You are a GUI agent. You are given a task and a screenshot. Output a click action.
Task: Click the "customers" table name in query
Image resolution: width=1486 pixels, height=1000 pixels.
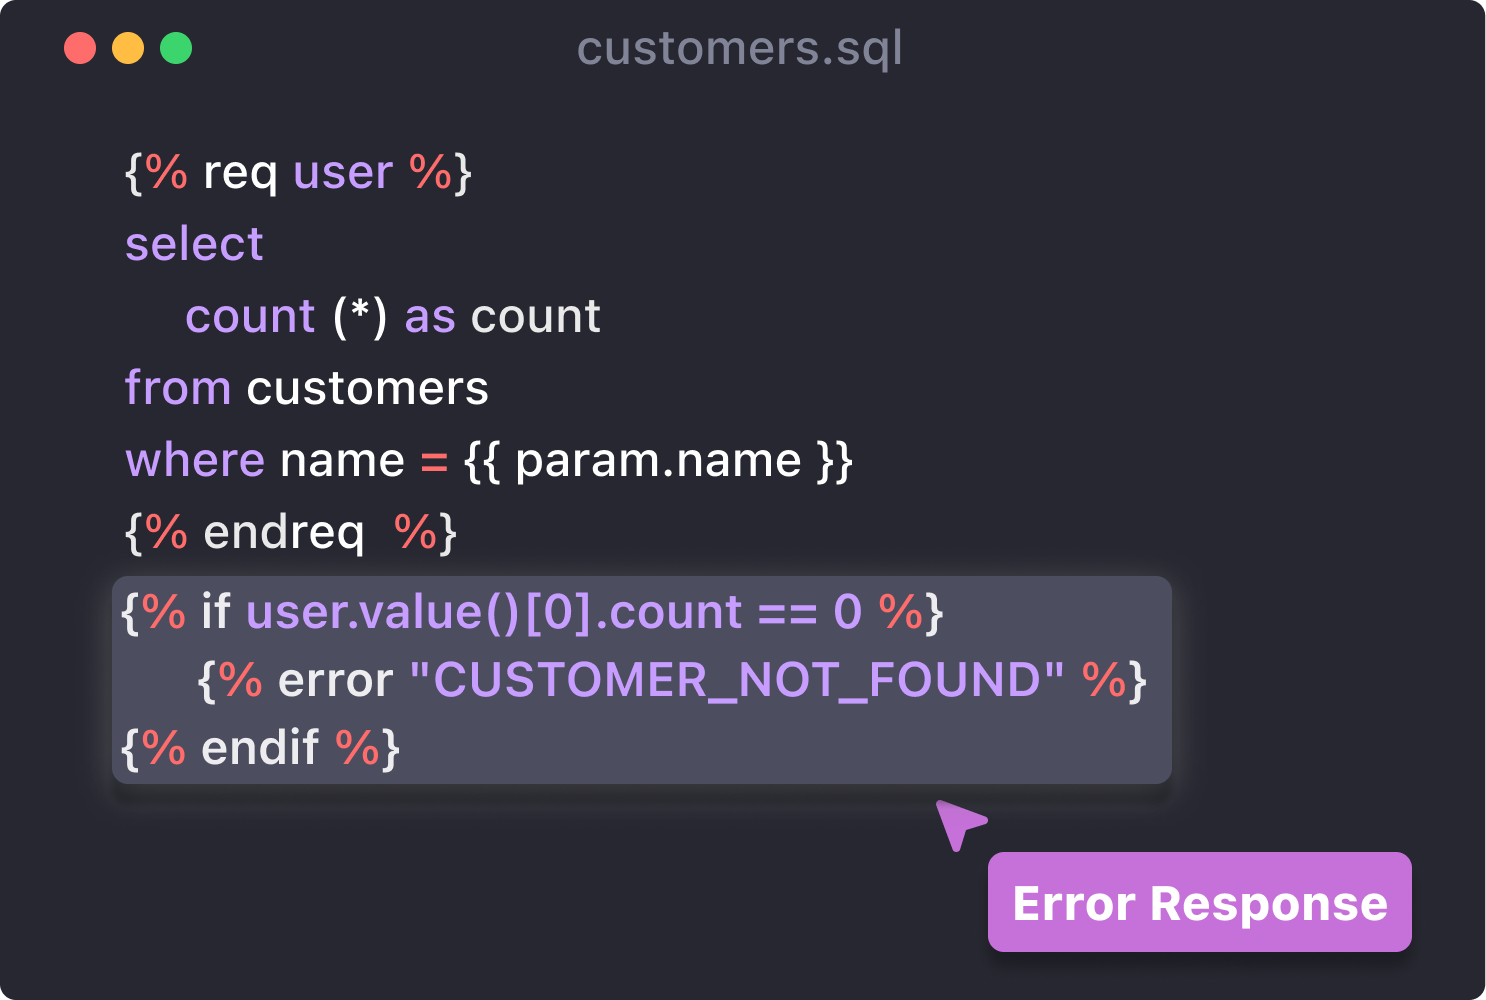tap(367, 388)
